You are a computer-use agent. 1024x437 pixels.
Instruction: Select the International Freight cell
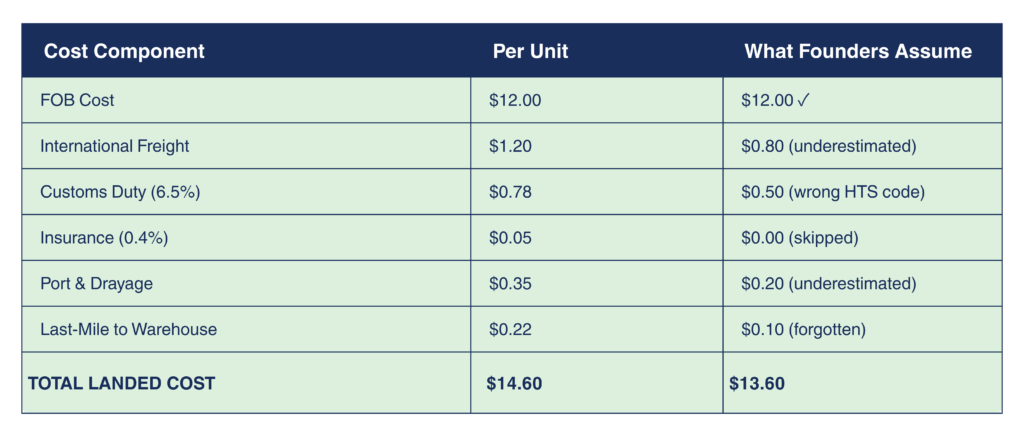[114, 146]
